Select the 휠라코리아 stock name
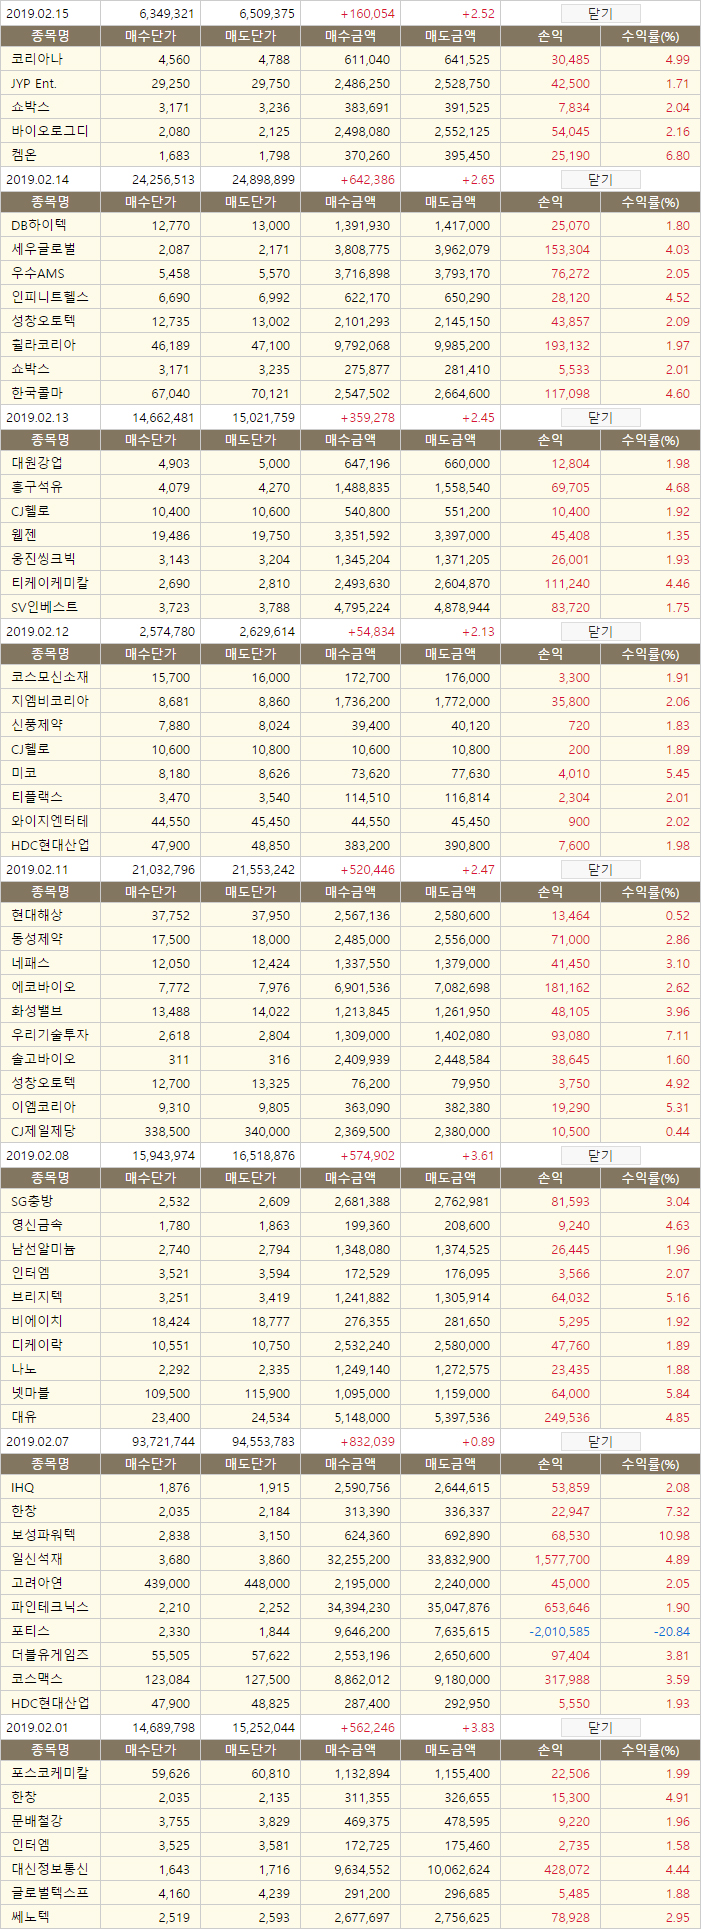This screenshot has width=701, height=1929. click(43, 345)
